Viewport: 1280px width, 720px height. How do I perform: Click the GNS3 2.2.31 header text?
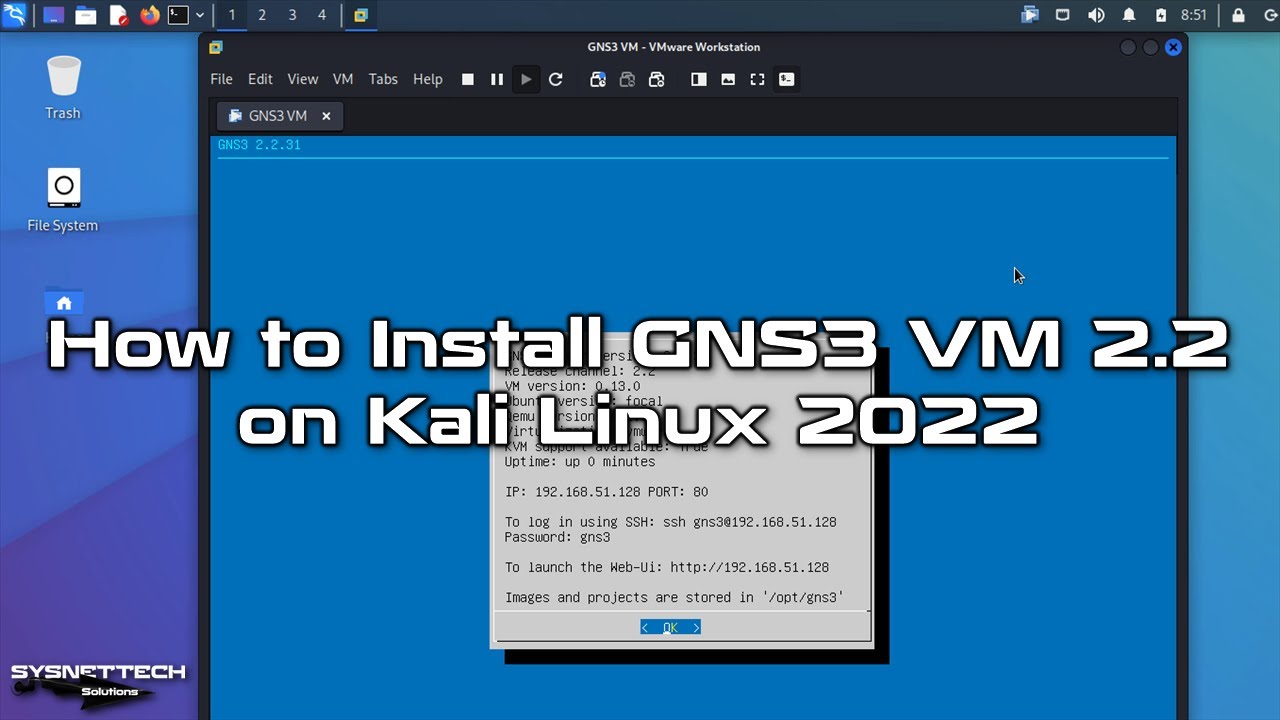259,145
